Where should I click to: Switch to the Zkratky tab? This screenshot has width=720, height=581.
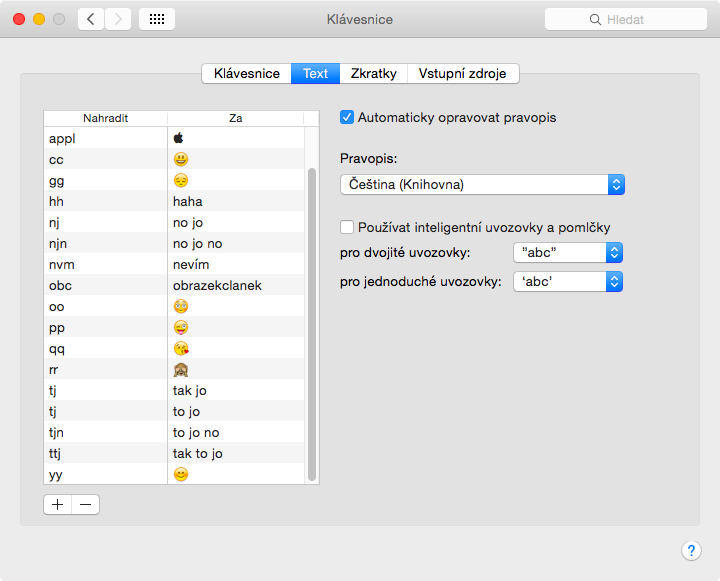pyautogui.click(x=374, y=73)
